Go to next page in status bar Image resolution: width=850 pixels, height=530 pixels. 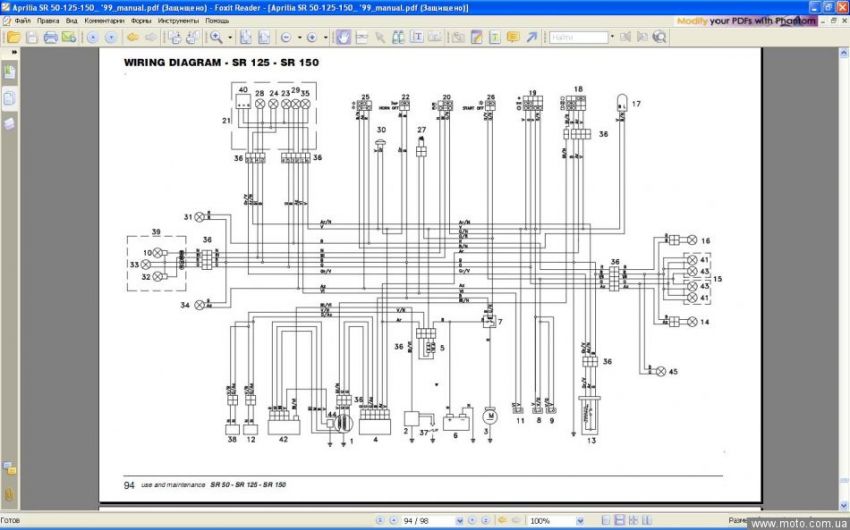(x=472, y=520)
